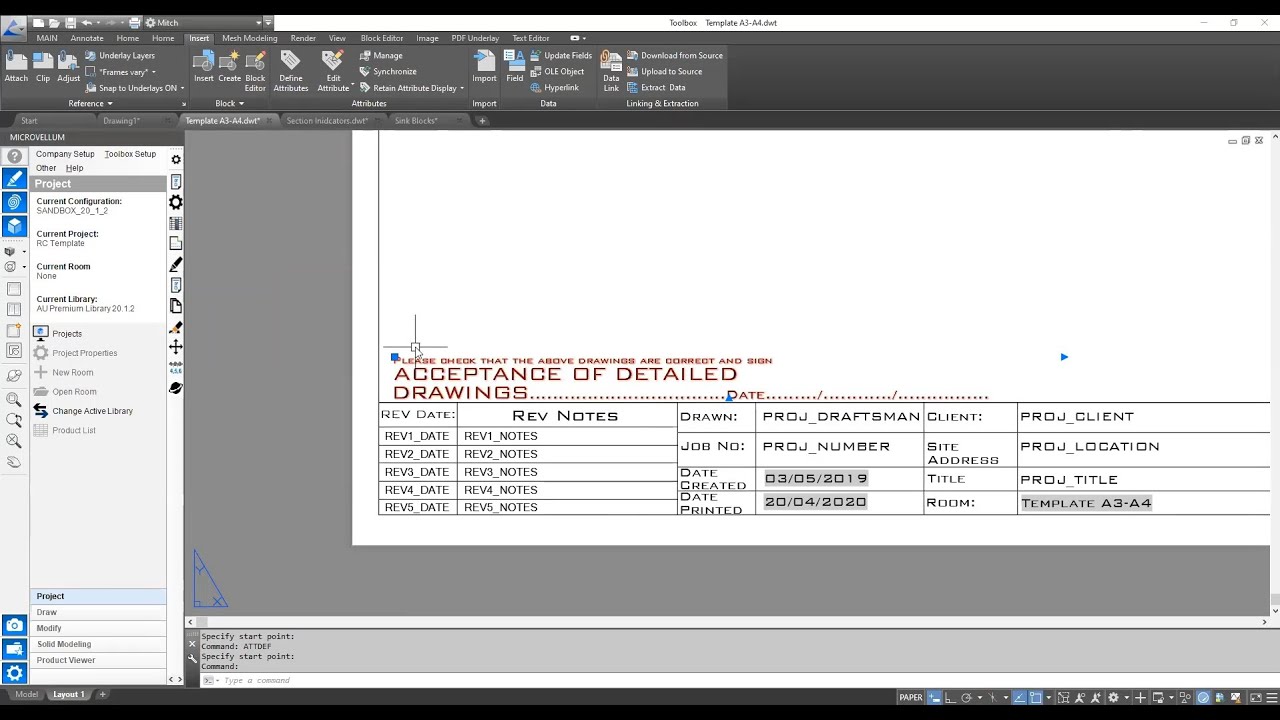Toggle object snap tracking button in status bar
The height and width of the screenshot is (720, 1280).
pyautogui.click(x=1019, y=697)
